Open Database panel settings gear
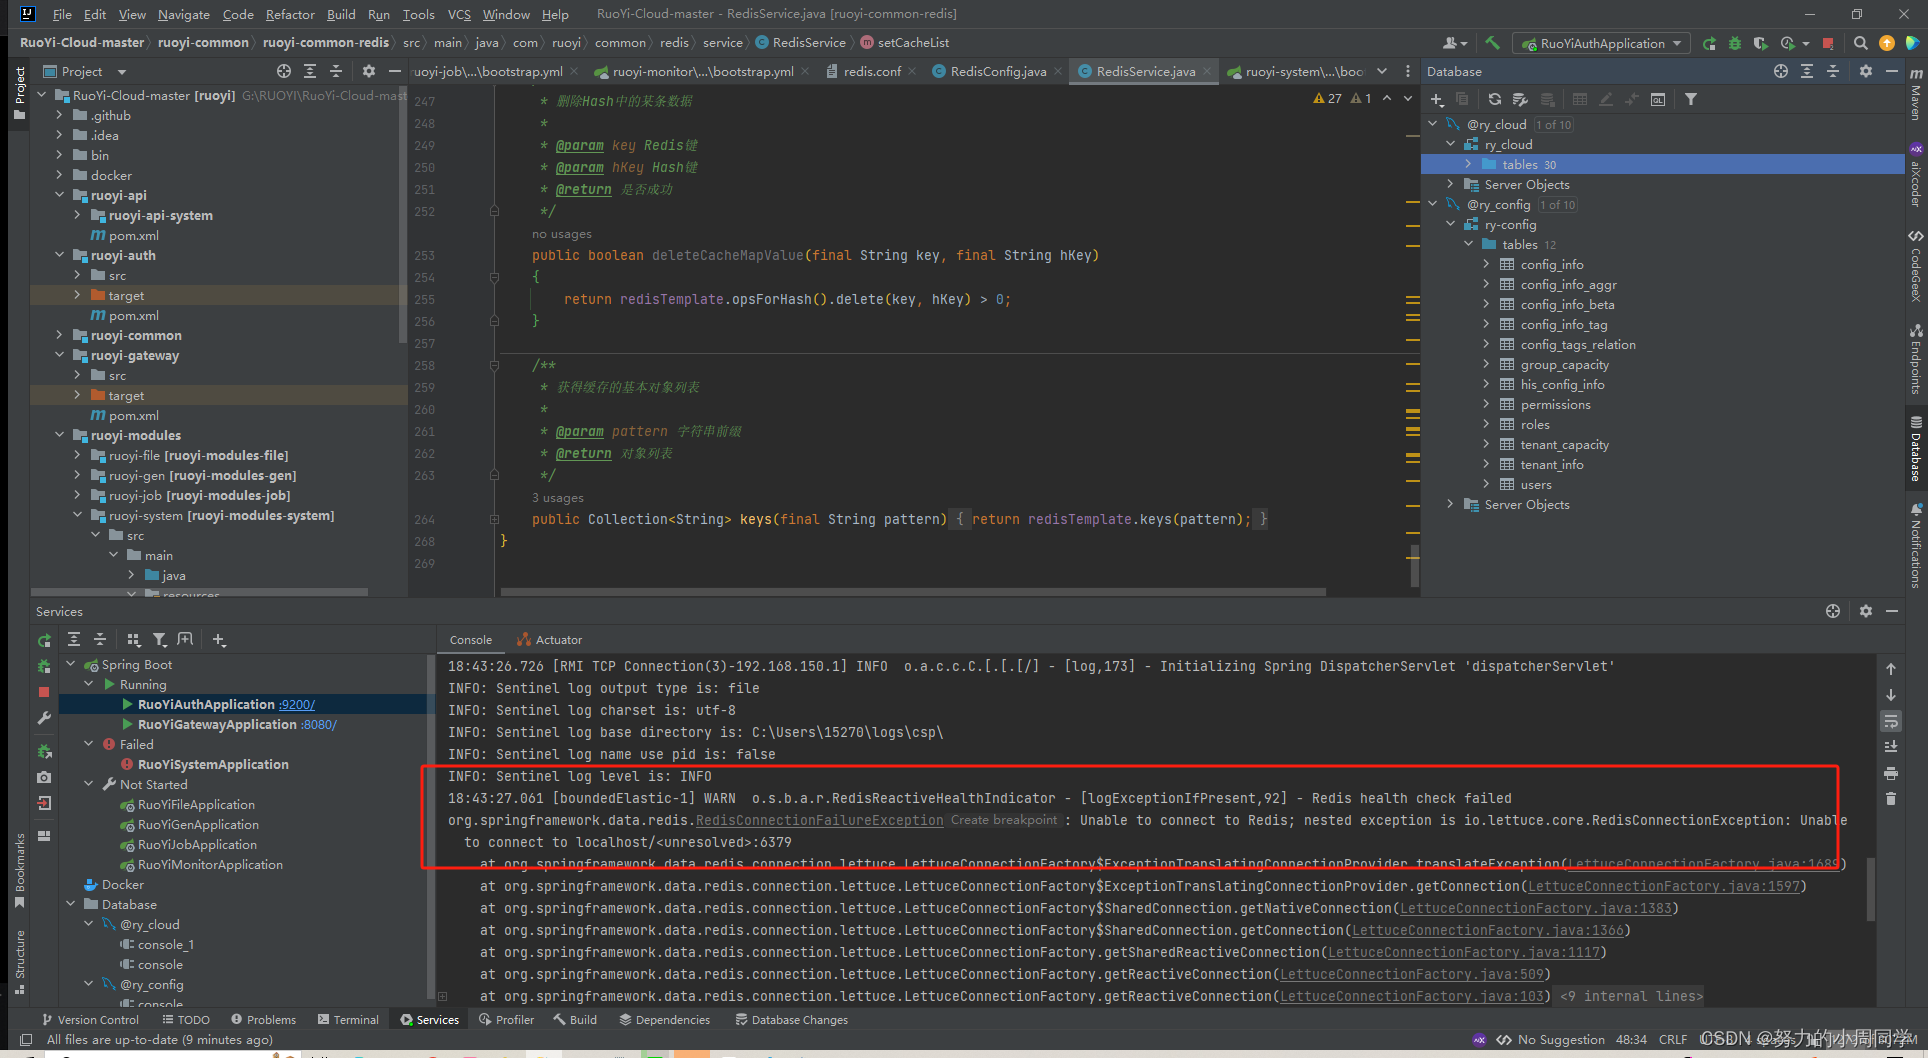 tap(1865, 71)
